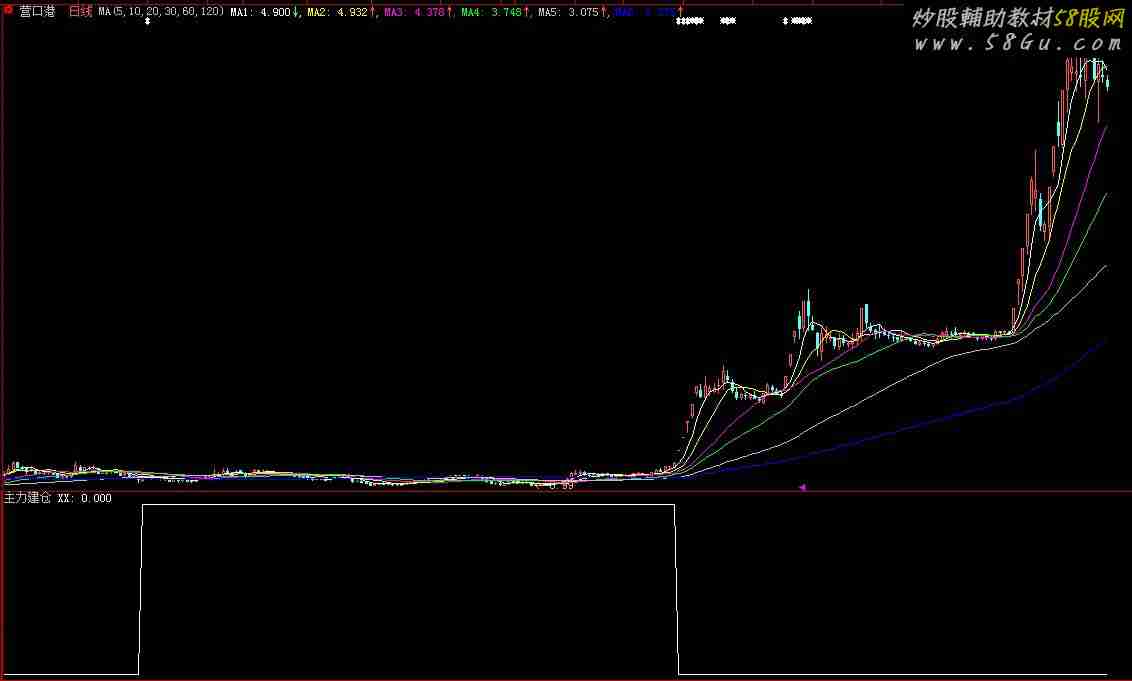Select the stock name 营口港
Viewport: 1132px width, 681px height.
point(38,12)
